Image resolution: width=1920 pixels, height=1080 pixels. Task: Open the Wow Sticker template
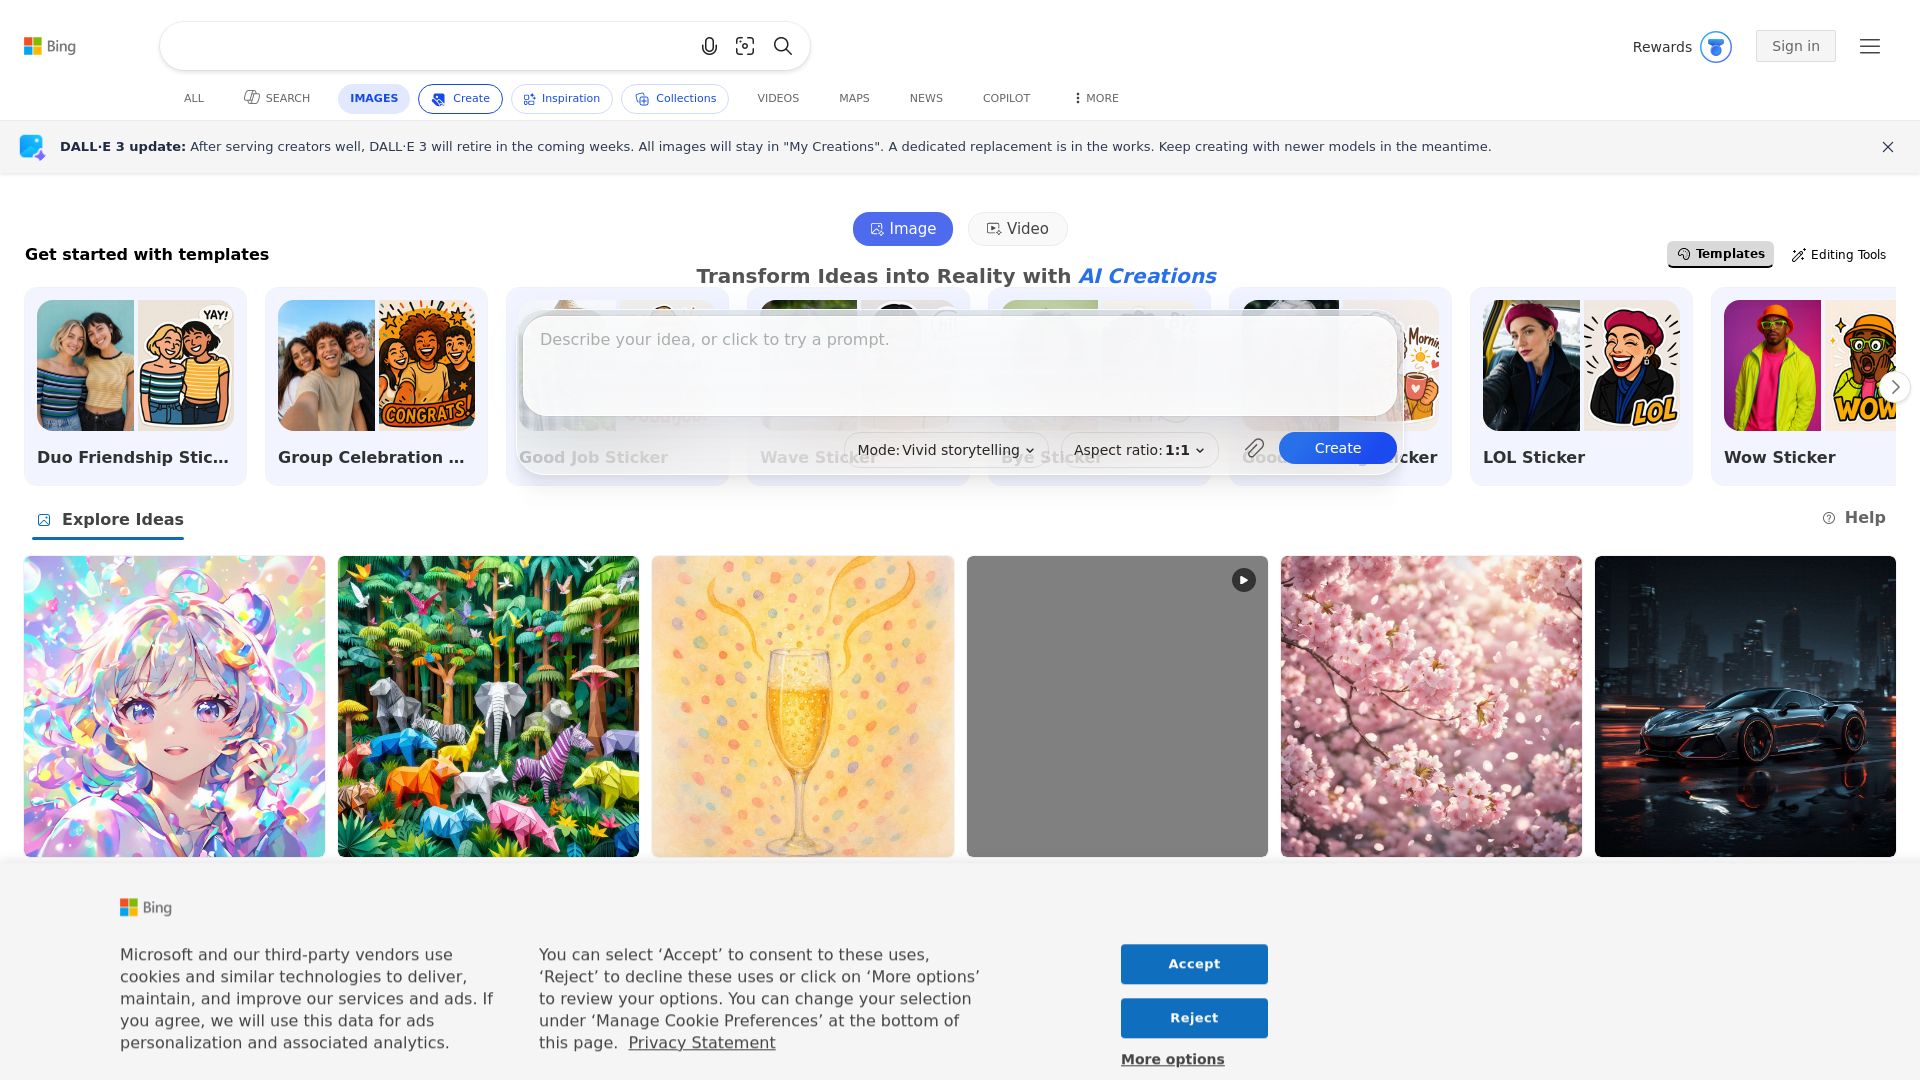pos(1803,386)
